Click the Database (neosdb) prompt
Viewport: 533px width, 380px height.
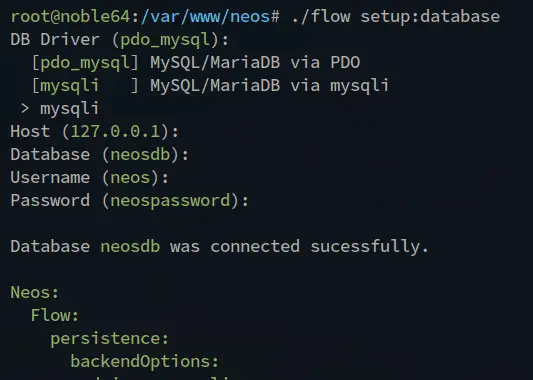pyautogui.click(x=100, y=155)
